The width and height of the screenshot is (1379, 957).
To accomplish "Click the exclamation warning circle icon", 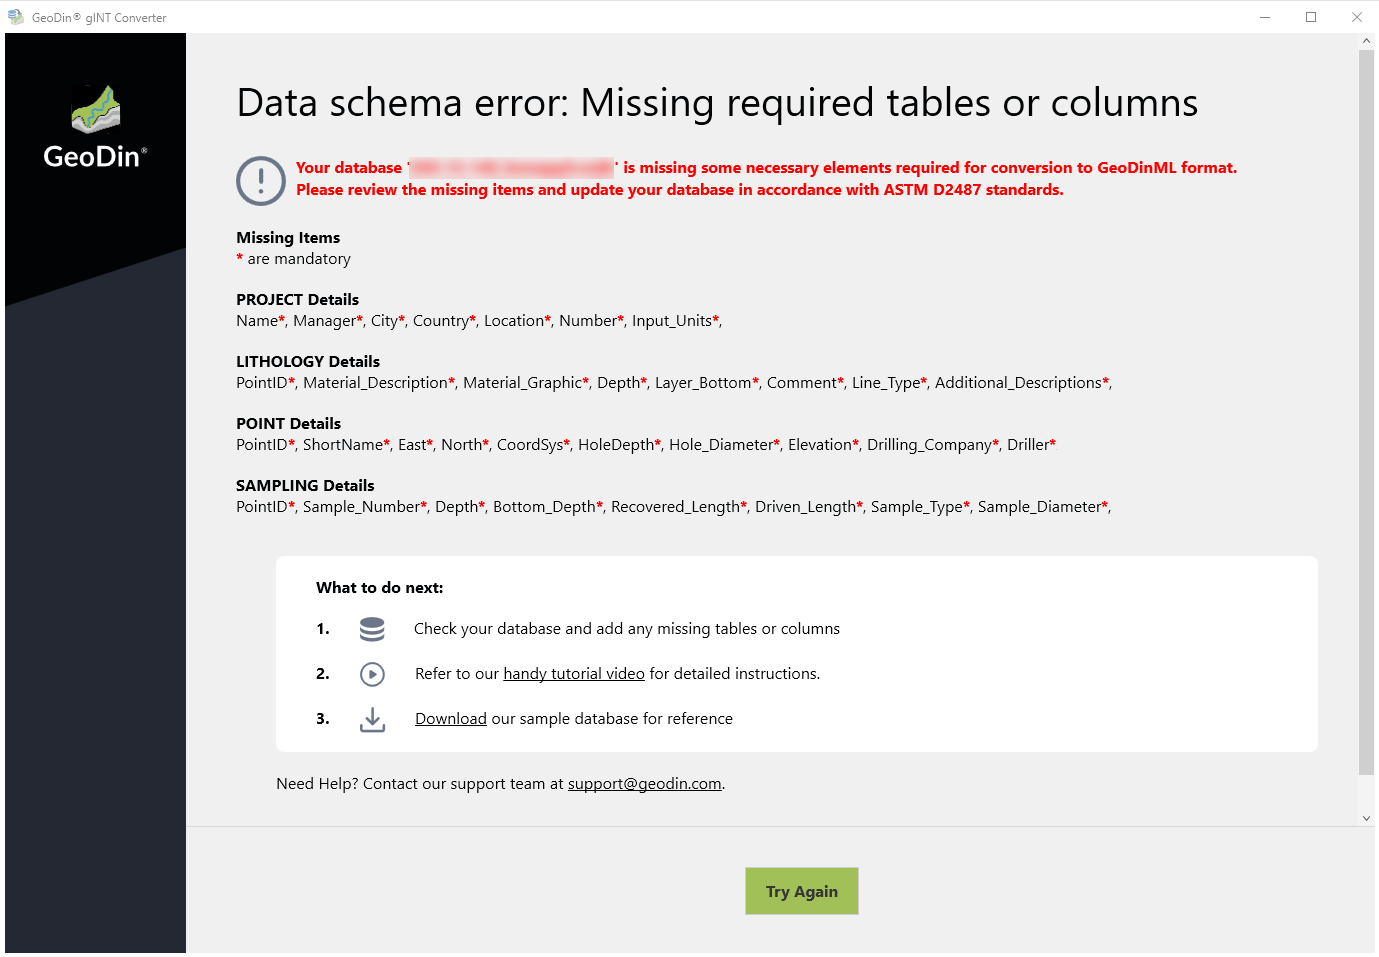I will coord(261,181).
